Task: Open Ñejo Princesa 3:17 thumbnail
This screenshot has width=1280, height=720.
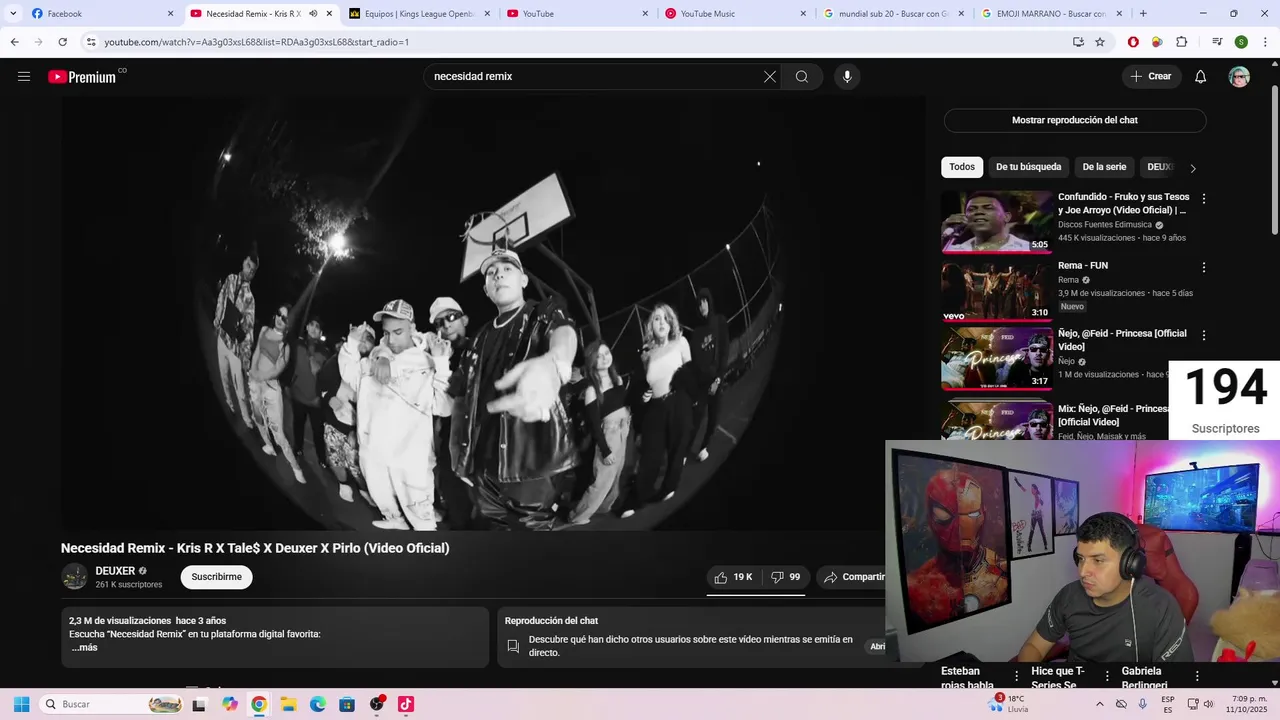Action: [x=997, y=358]
